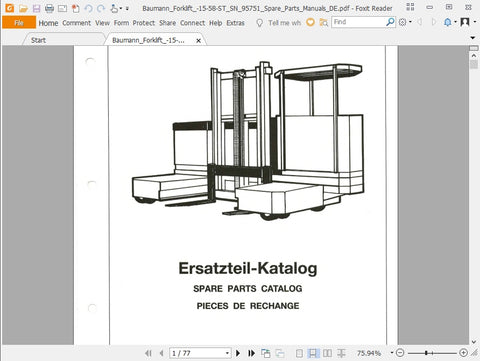Click the magnifier search icon in Find box

[390, 22]
